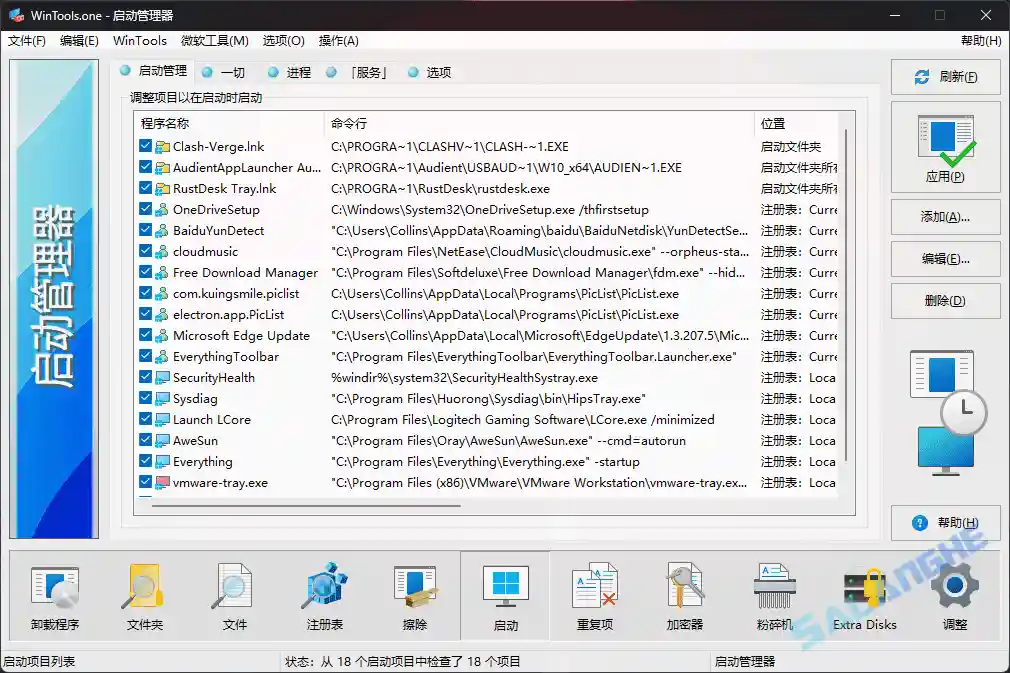Disable the Clash-Verge.lnk startup item
Viewport: 1010px width, 673px height.
147,146
